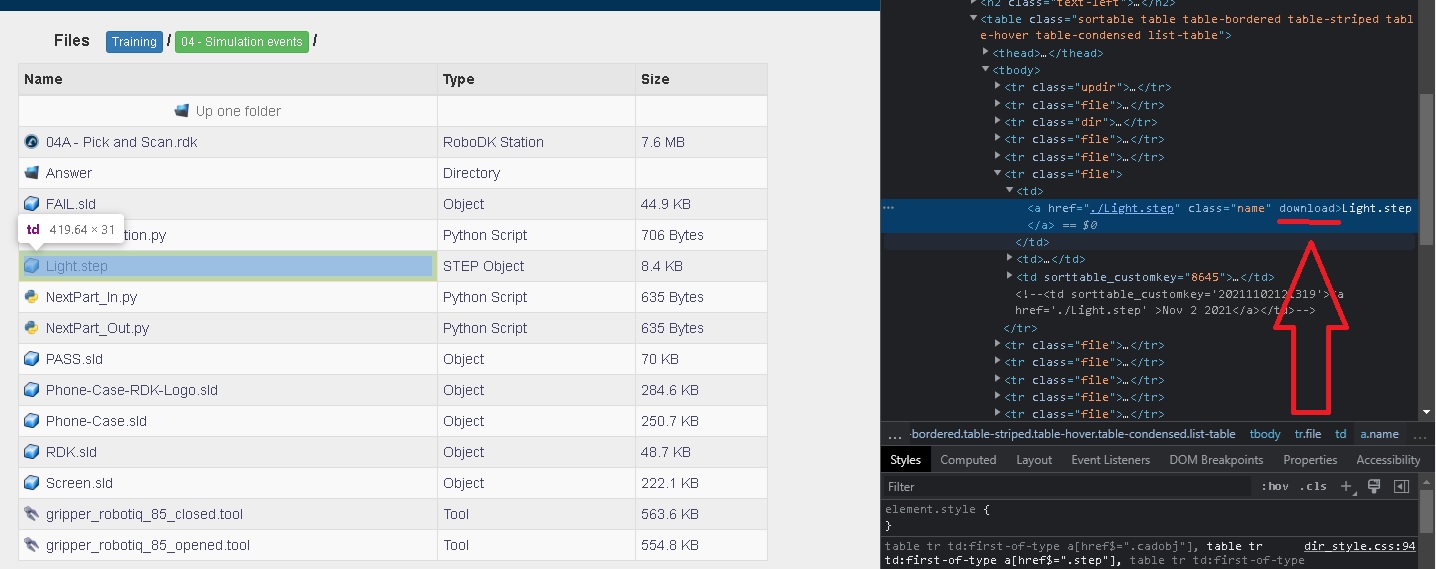Click the Answer directory folder icon
The width and height of the screenshot is (1436, 569).
pos(31,173)
